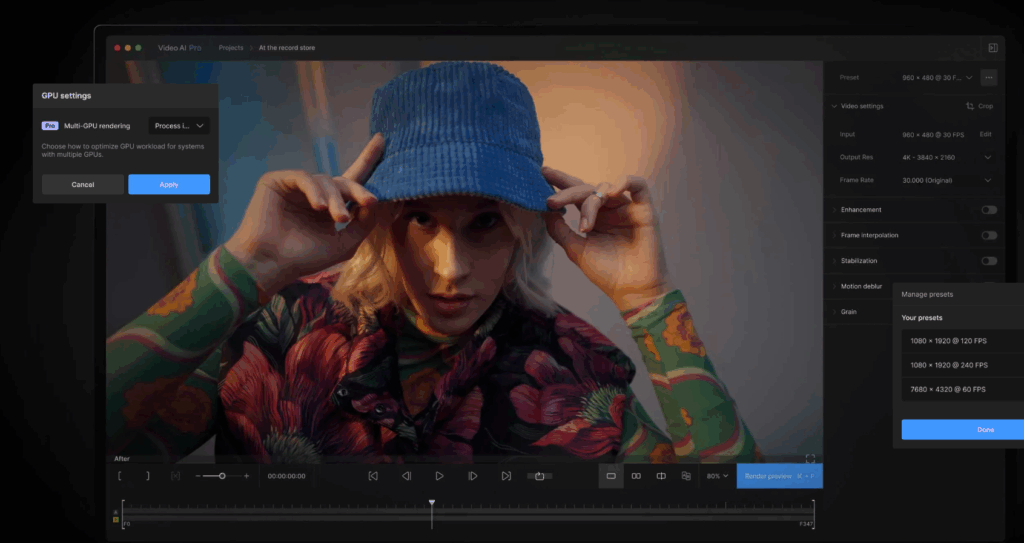Step forward one frame
The image size is (1024, 543).
click(x=473, y=476)
